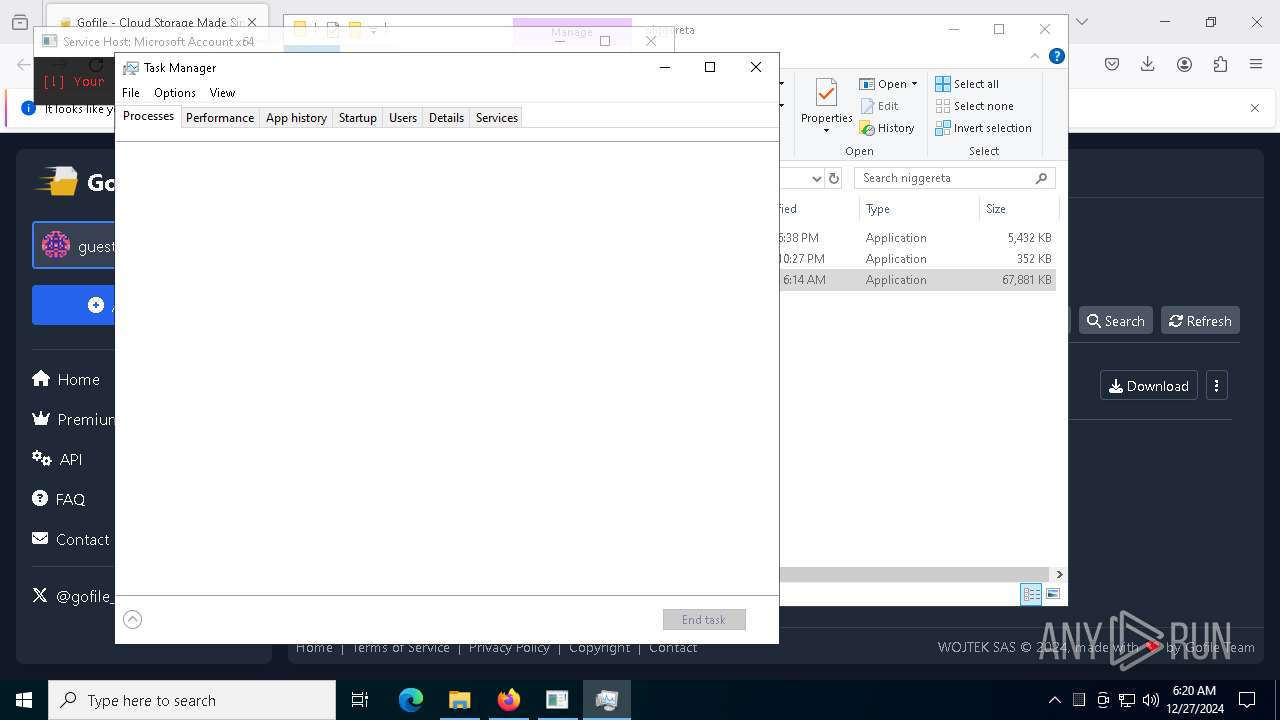Screen dimensions: 1280x720
Task: Expand the Explorer address bar dropdown arrow
Action: tap(816, 178)
